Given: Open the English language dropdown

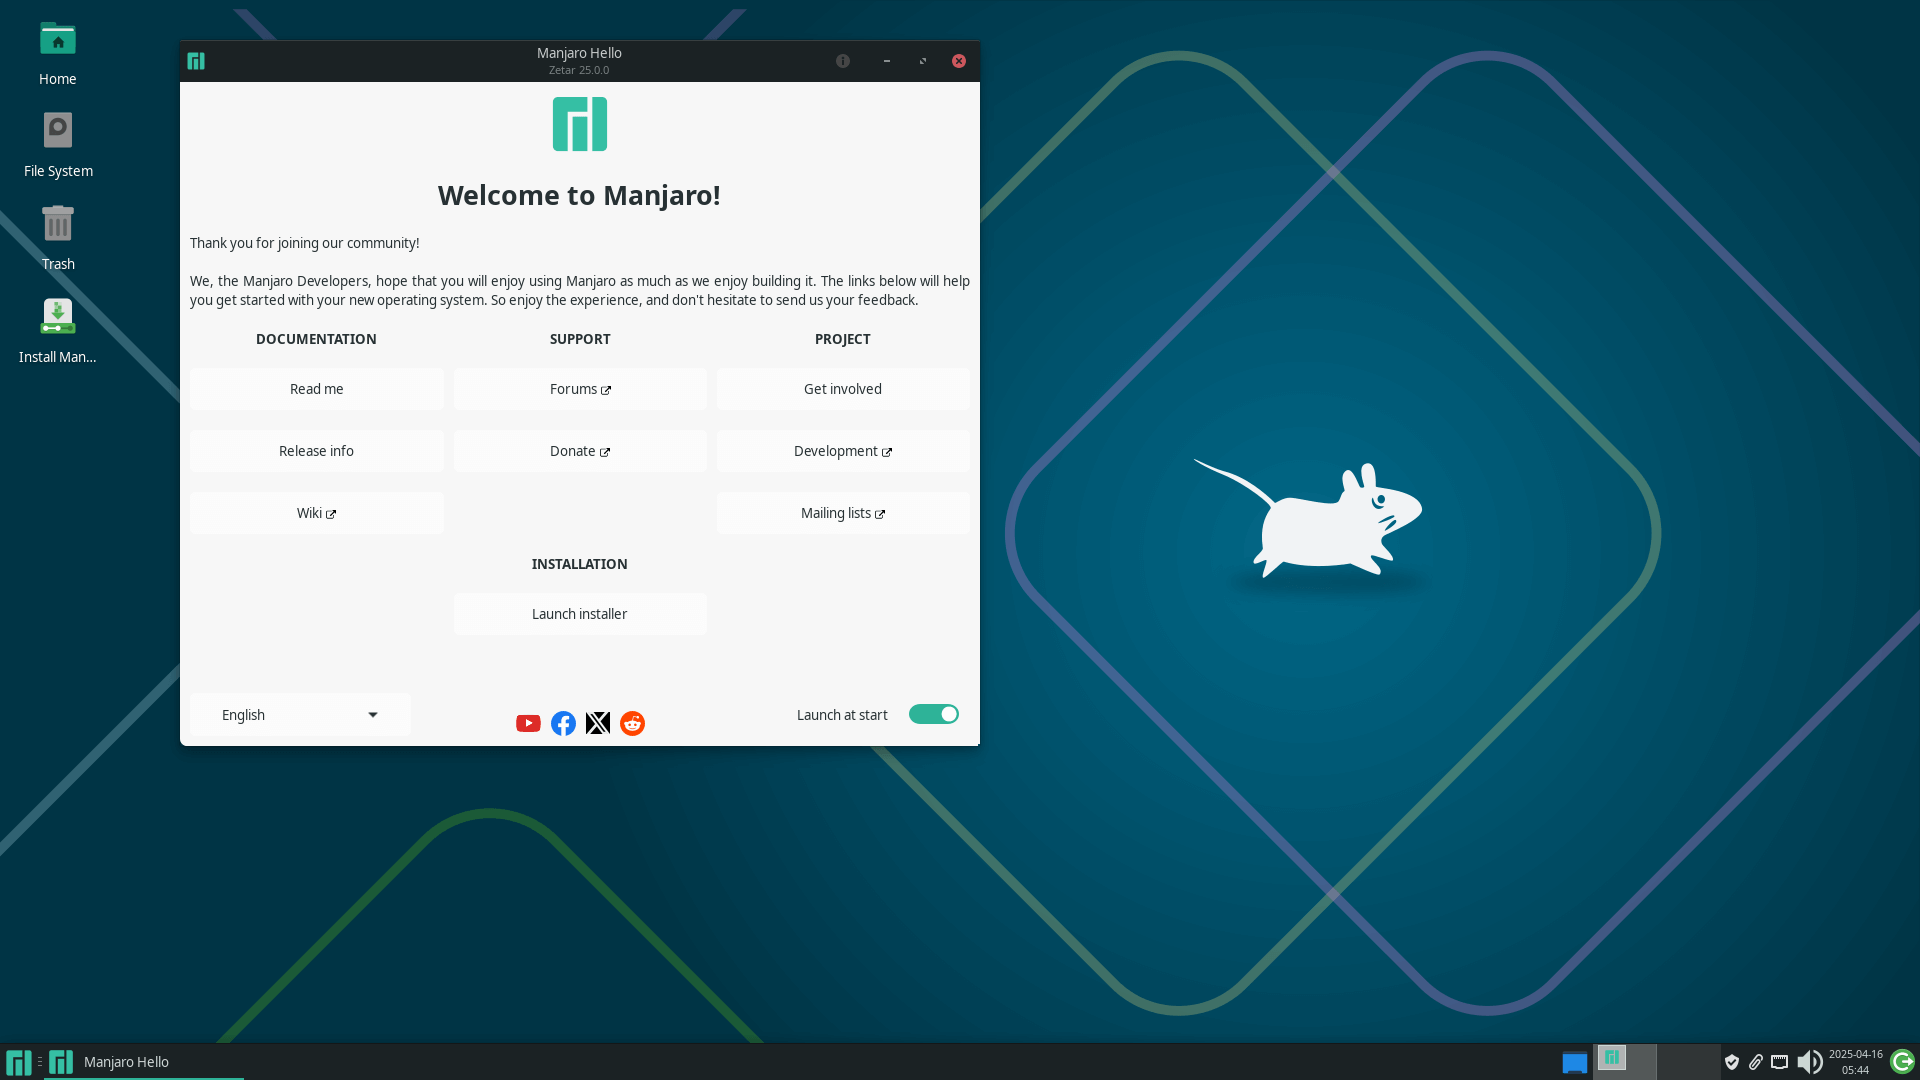Looking at the screenshot, I should click(x=299, y=714).
